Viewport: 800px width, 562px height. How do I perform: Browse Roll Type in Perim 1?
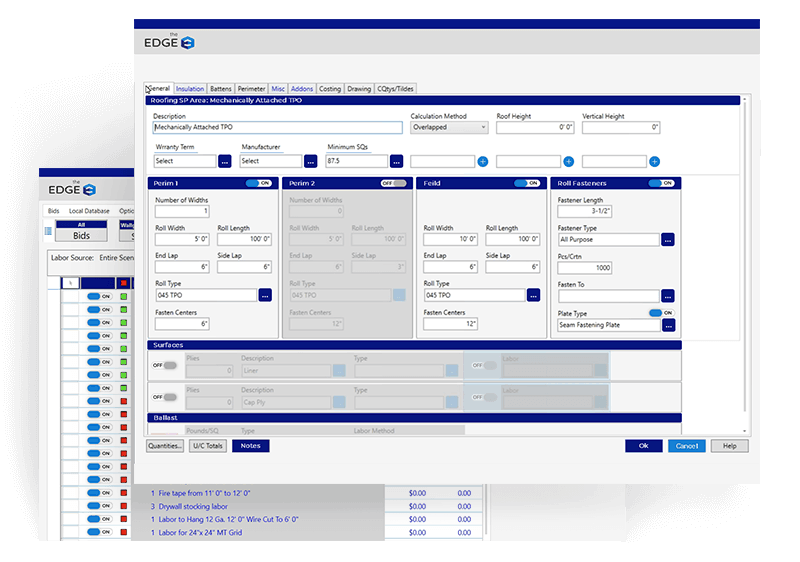[265, 295]
